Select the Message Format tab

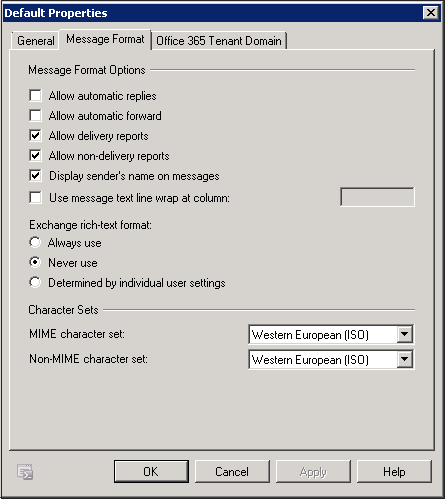tap(105, 39)
